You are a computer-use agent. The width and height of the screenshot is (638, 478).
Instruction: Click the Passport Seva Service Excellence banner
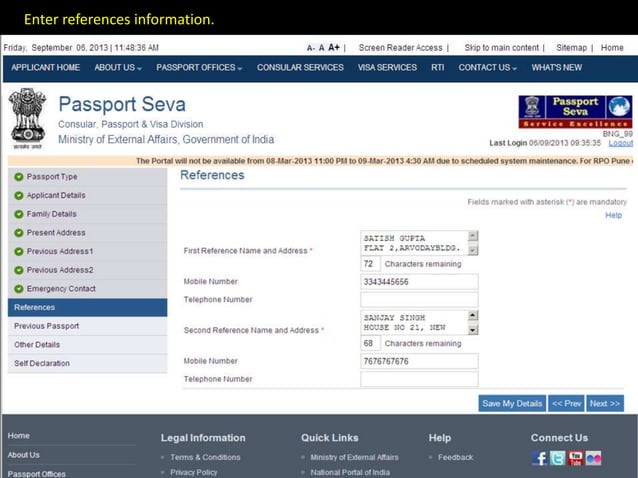pyautogui.click(x=575, y=112)
